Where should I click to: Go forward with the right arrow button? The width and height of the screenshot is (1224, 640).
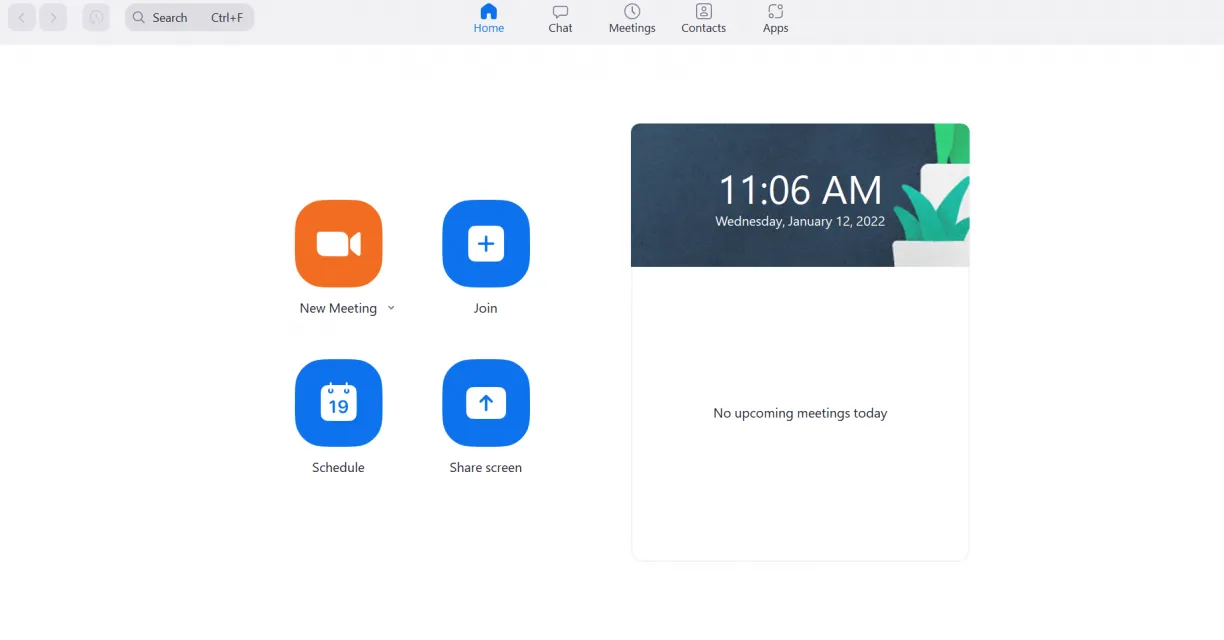[x=53, y=17]
